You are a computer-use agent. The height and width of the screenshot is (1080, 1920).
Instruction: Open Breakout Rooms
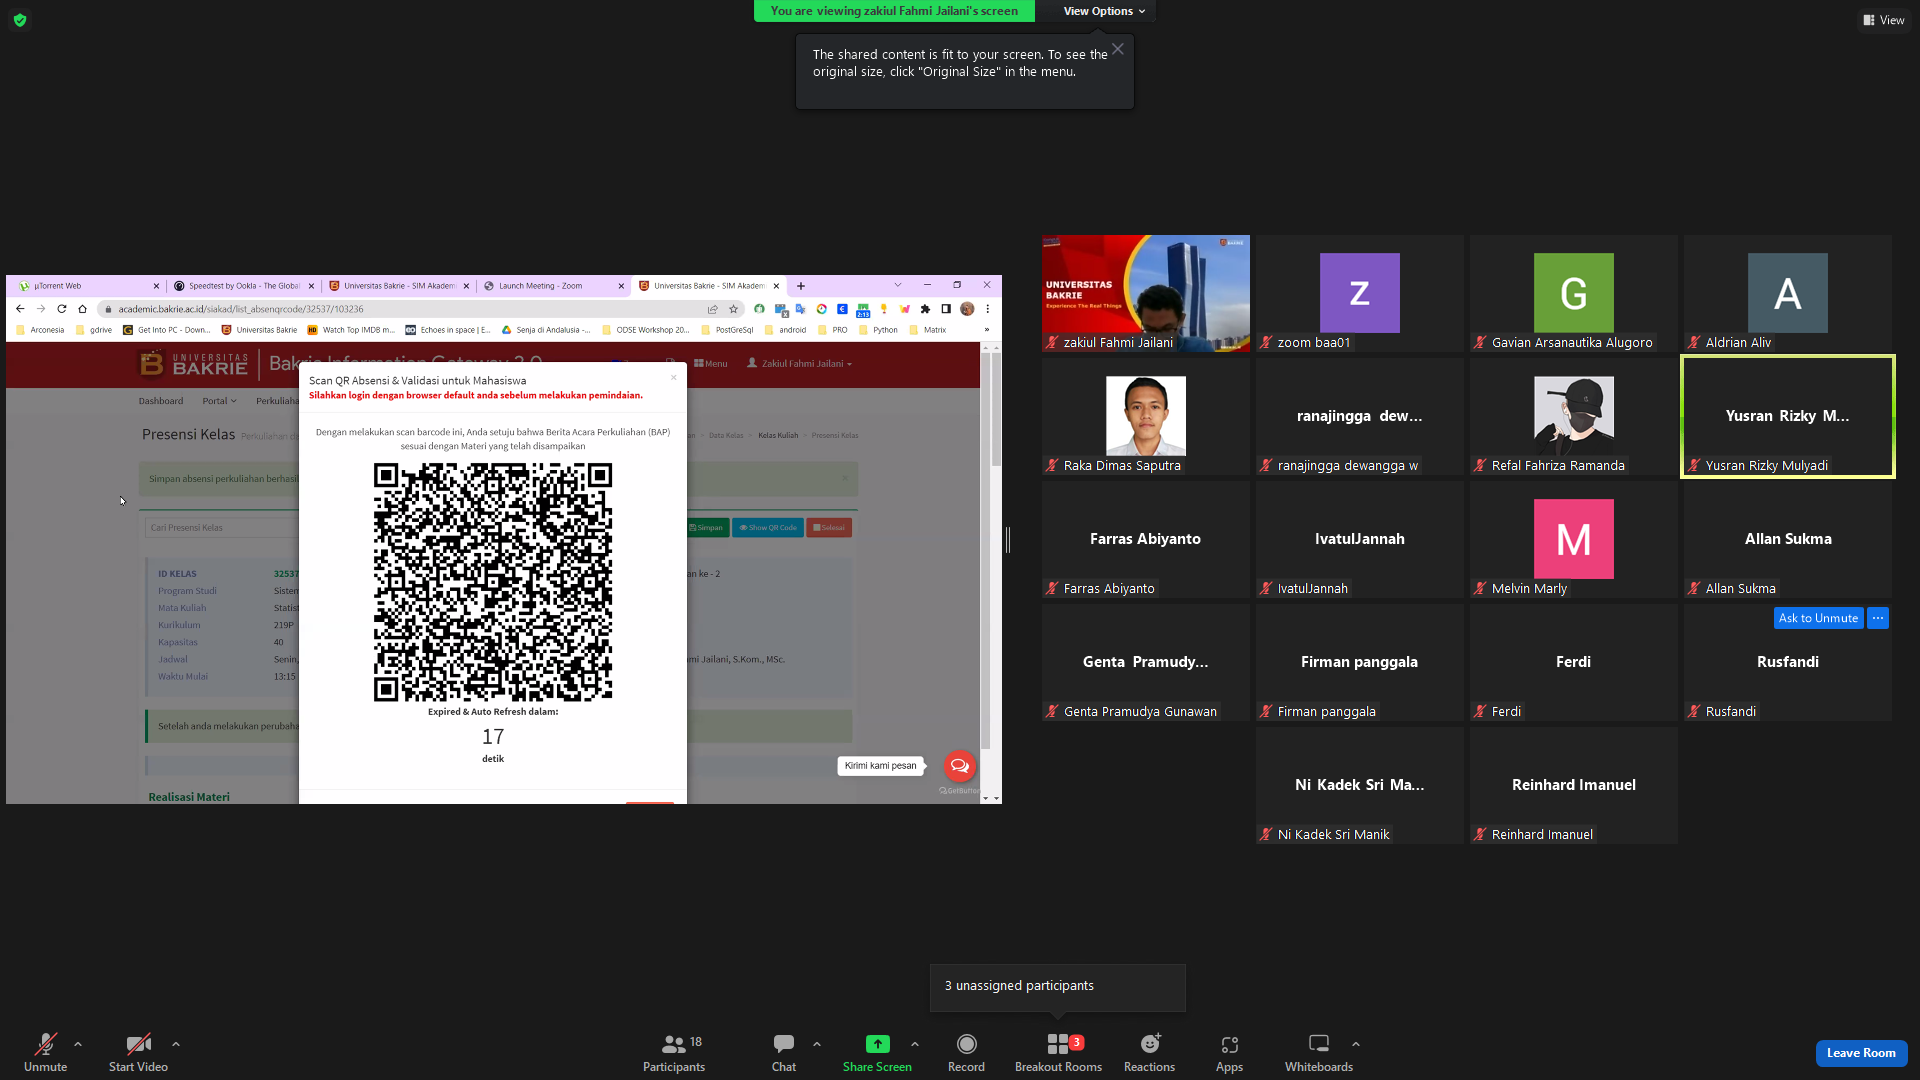[x=1058, y=1052]
